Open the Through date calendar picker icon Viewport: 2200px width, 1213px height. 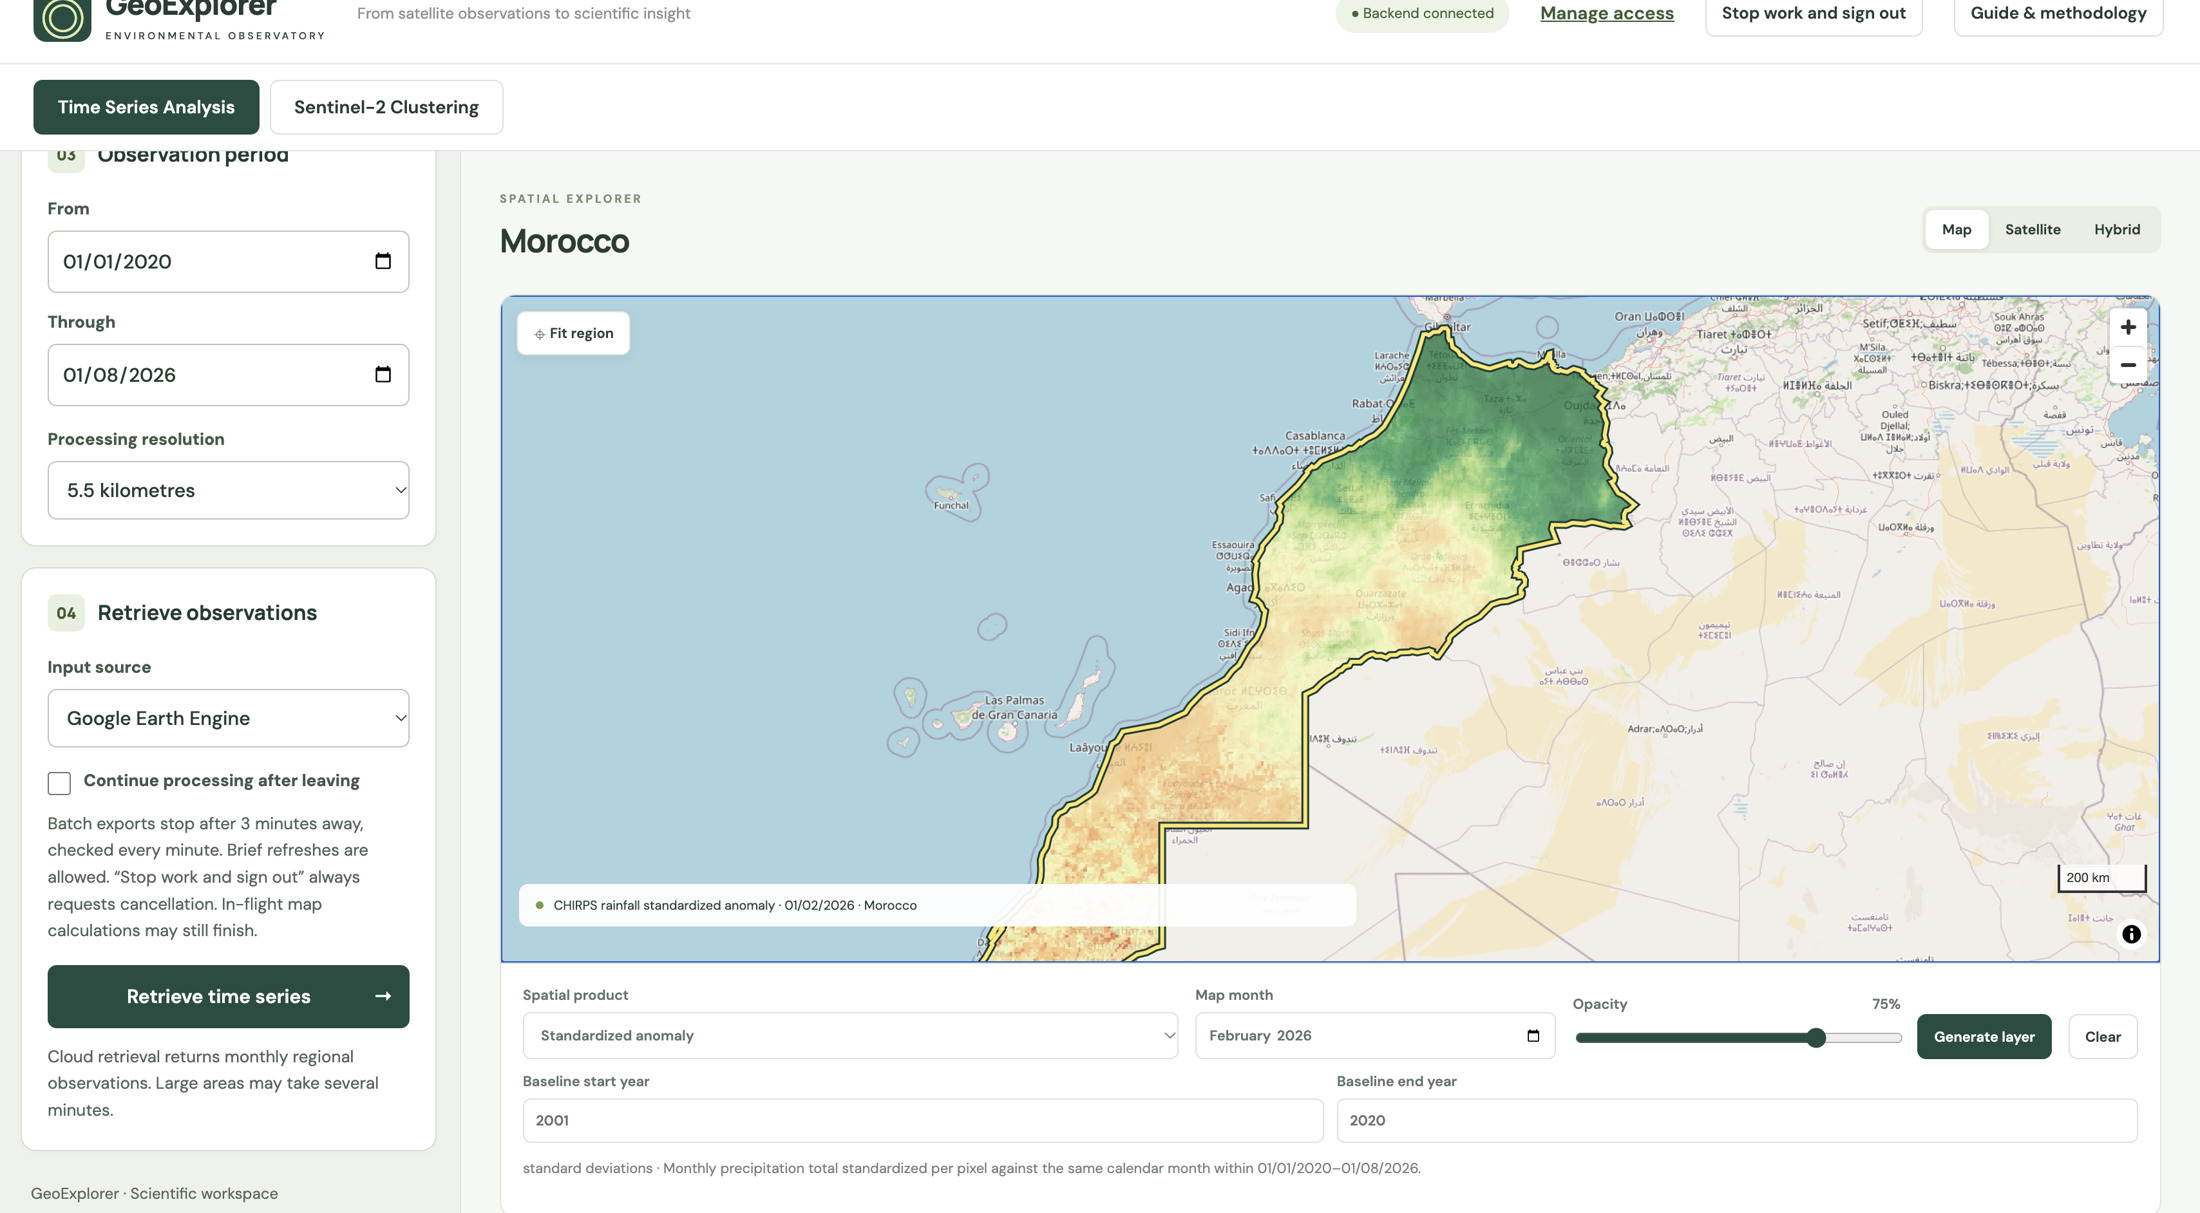(383, 374)
